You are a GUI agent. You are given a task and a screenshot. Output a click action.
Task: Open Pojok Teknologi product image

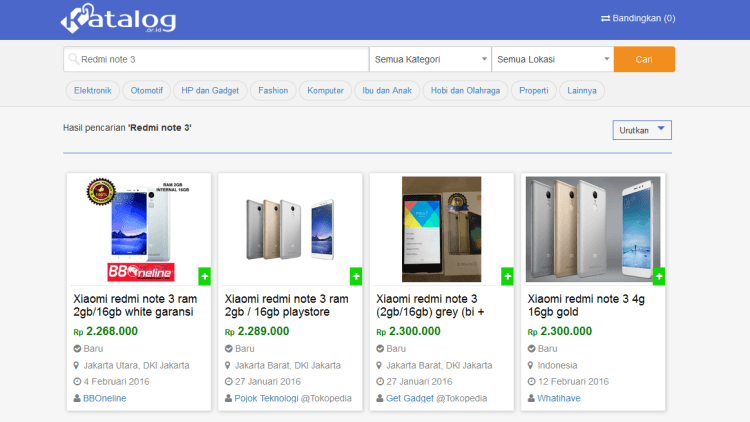click(290, 229)
